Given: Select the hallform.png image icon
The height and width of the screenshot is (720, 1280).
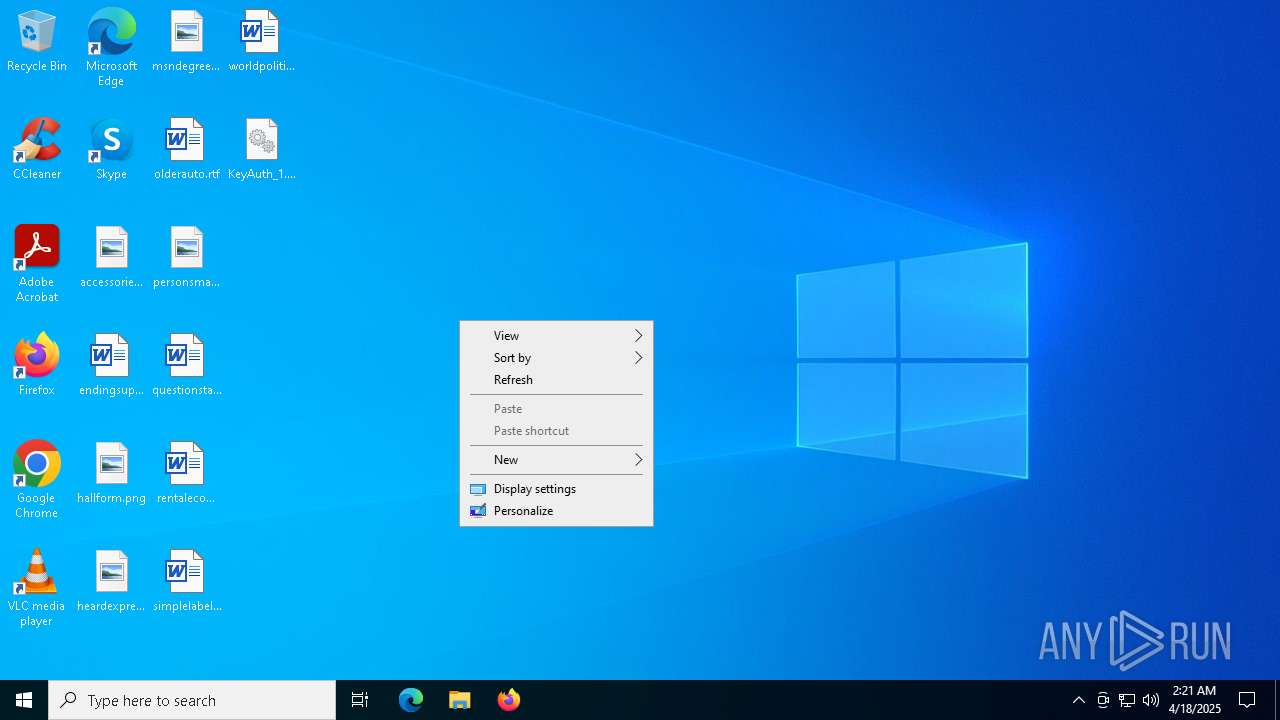Looking at the screenshot, I should [x=111, y=474].
